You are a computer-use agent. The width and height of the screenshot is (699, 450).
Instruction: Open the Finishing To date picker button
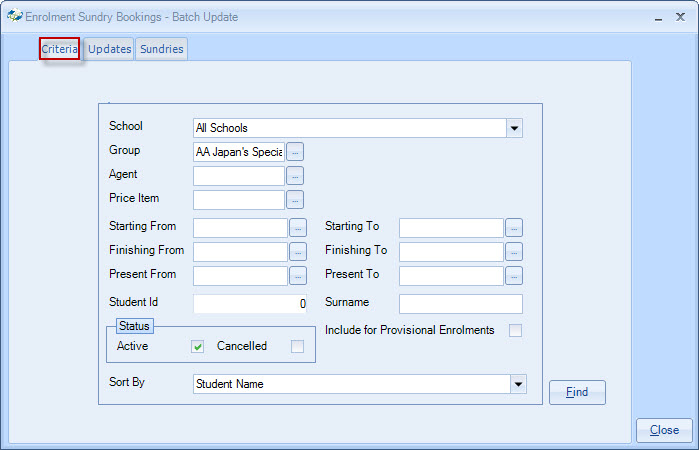[513, 251]
